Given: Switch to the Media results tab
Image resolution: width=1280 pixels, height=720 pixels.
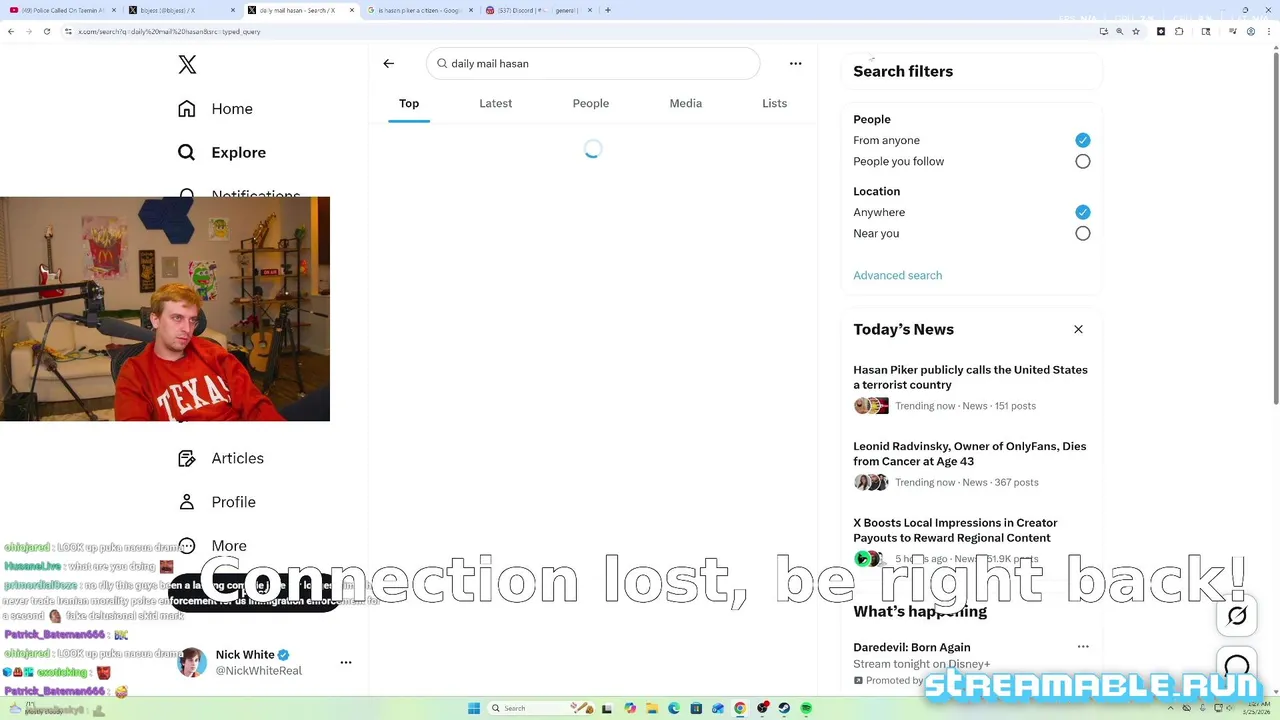Looking at the screenshot, I should (x=686, y=103).
